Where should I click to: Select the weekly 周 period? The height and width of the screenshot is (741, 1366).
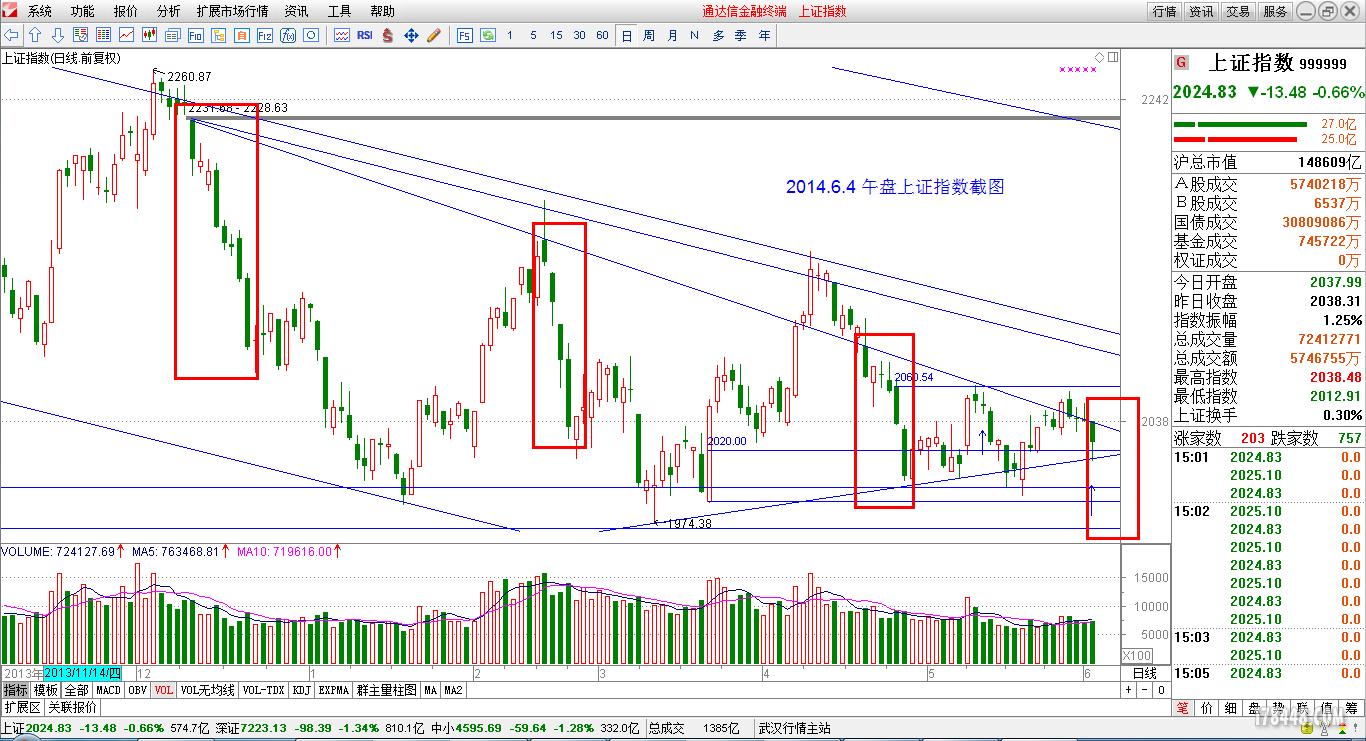click(x=649, y=35)
